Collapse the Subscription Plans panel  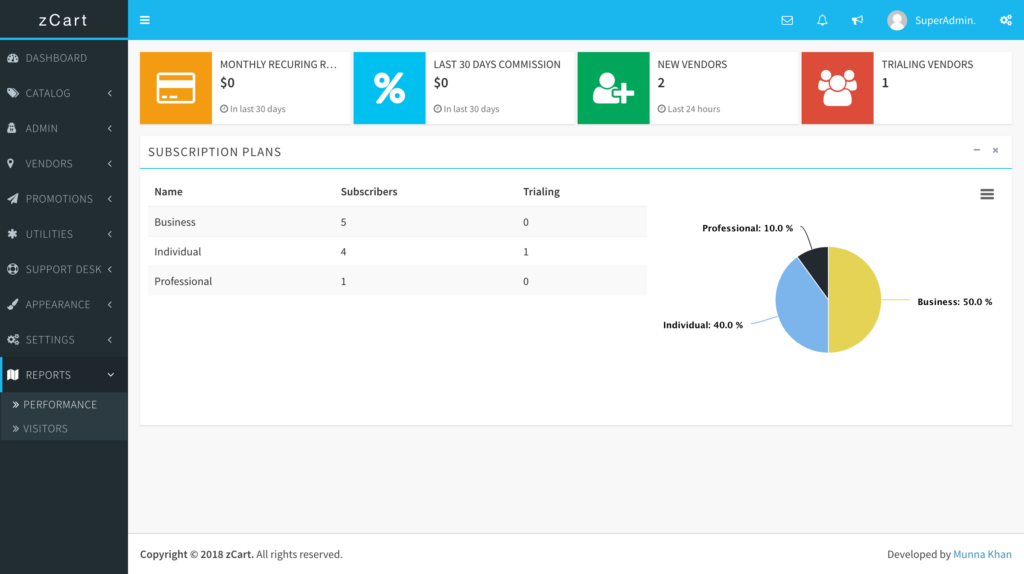[977, 150]
